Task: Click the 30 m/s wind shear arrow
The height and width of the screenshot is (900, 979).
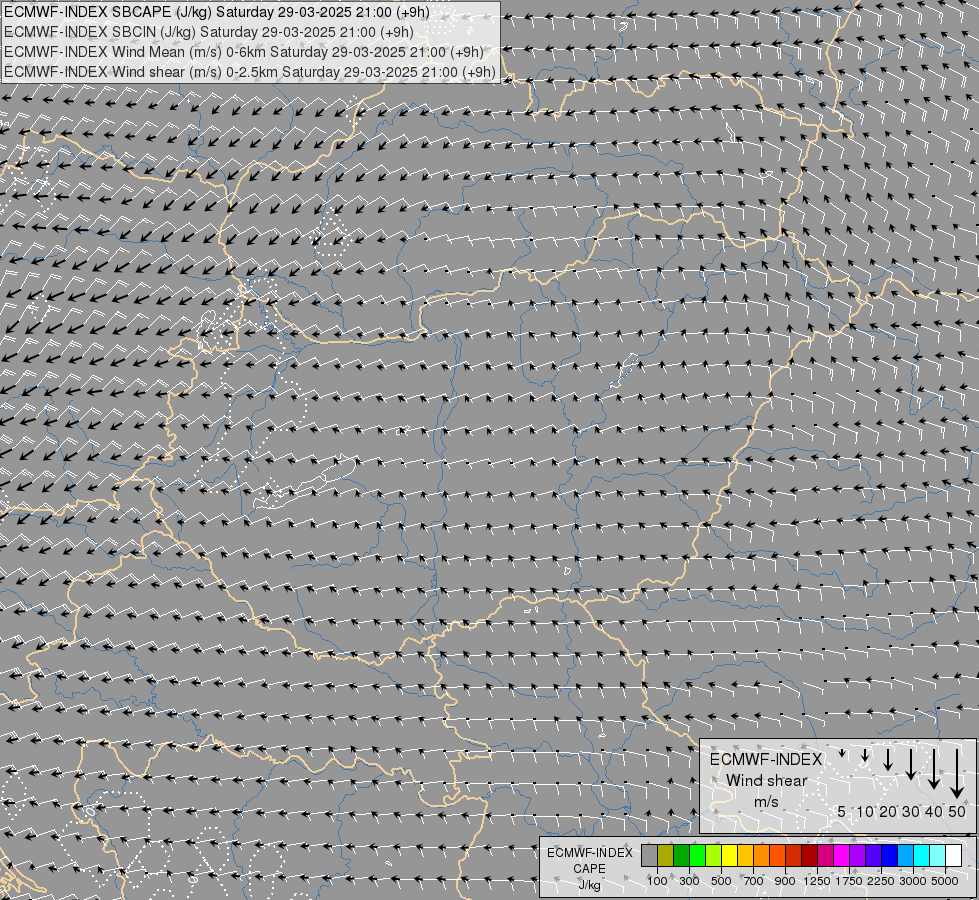Action: click(911, 764)
